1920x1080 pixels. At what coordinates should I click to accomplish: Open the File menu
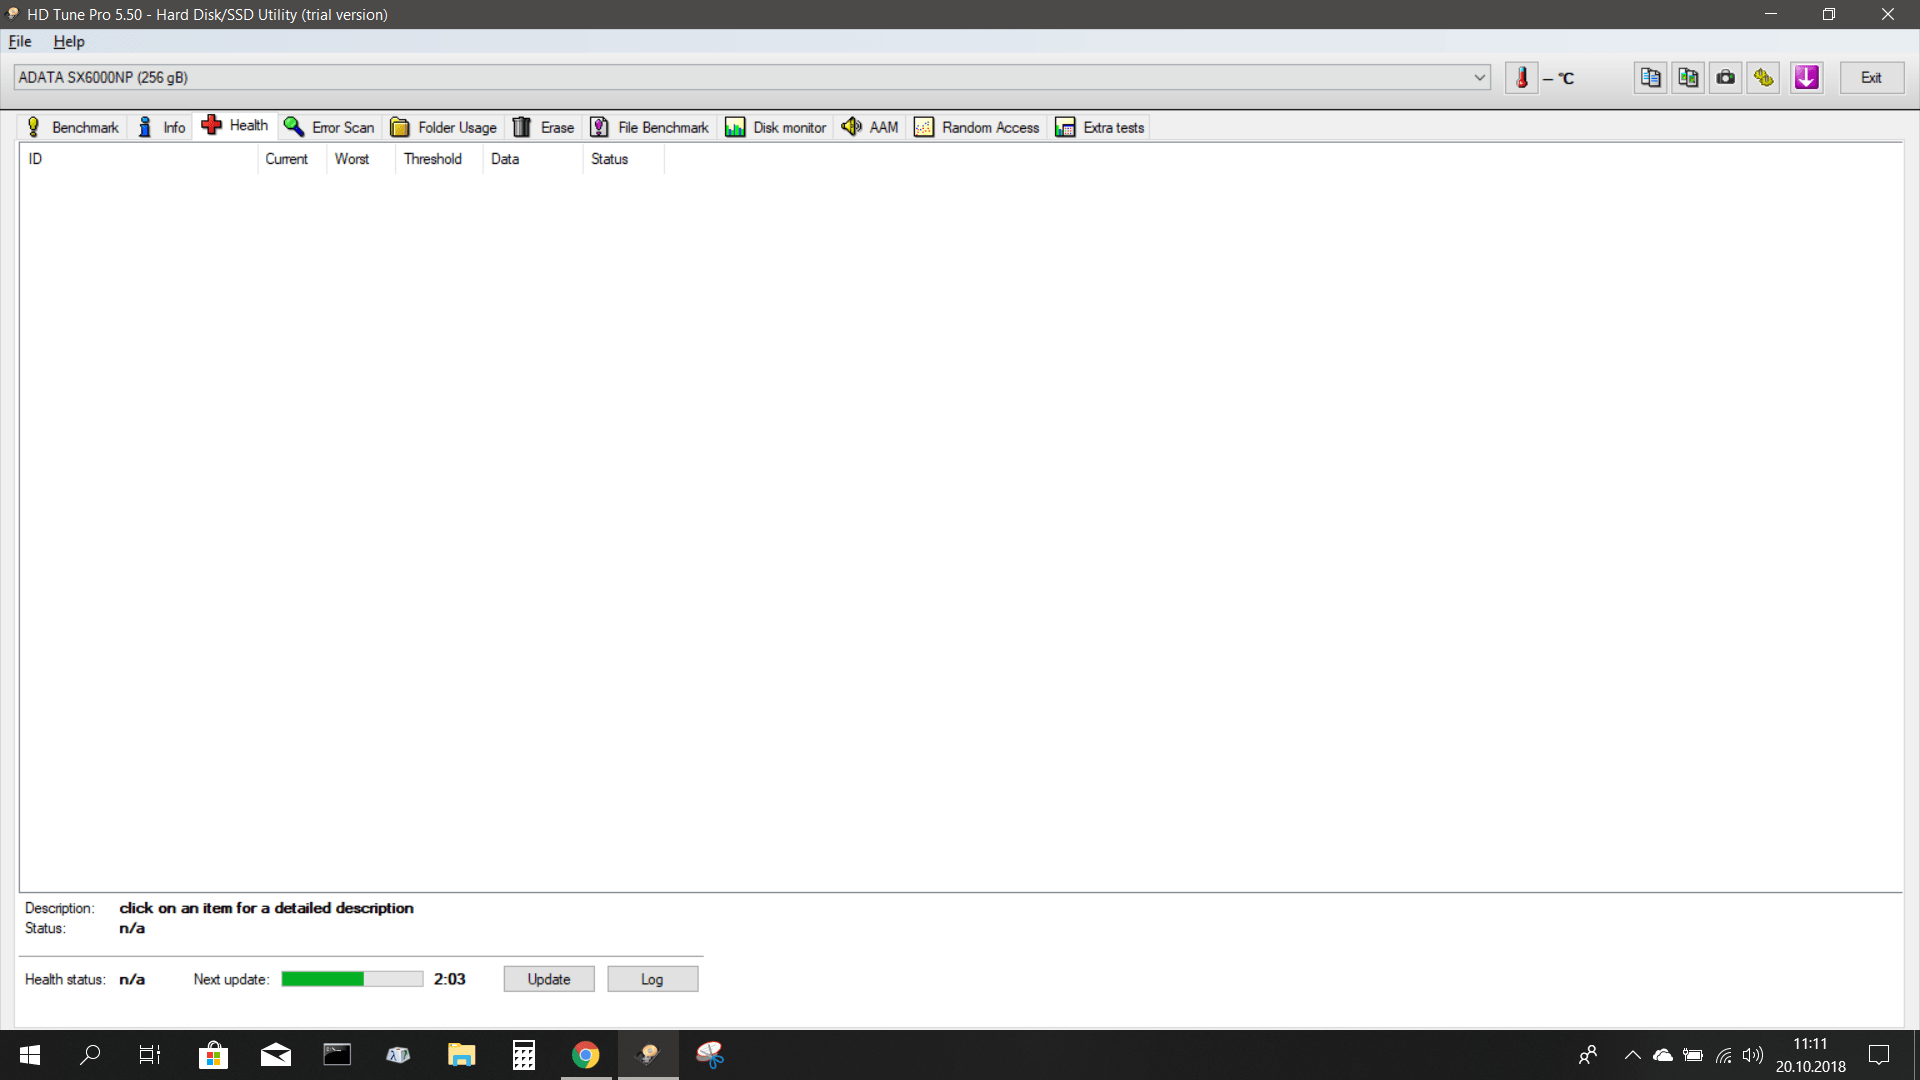(x=20, y=42)
